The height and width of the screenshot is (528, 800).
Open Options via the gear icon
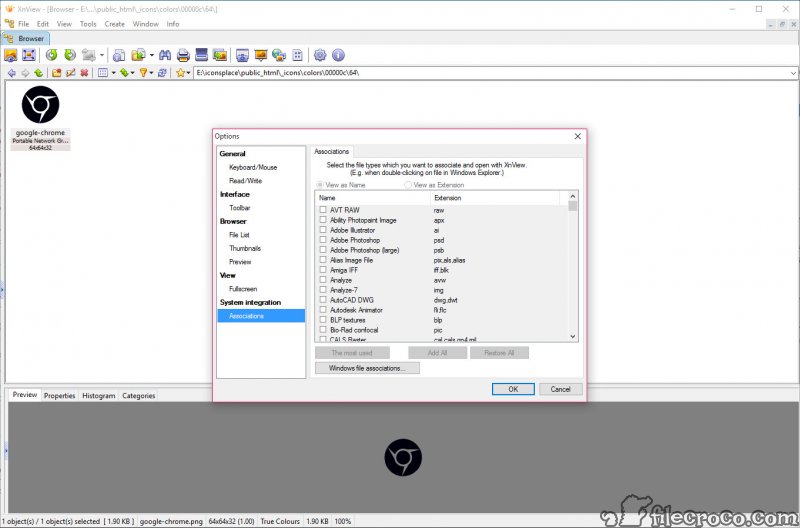(320, 55)
